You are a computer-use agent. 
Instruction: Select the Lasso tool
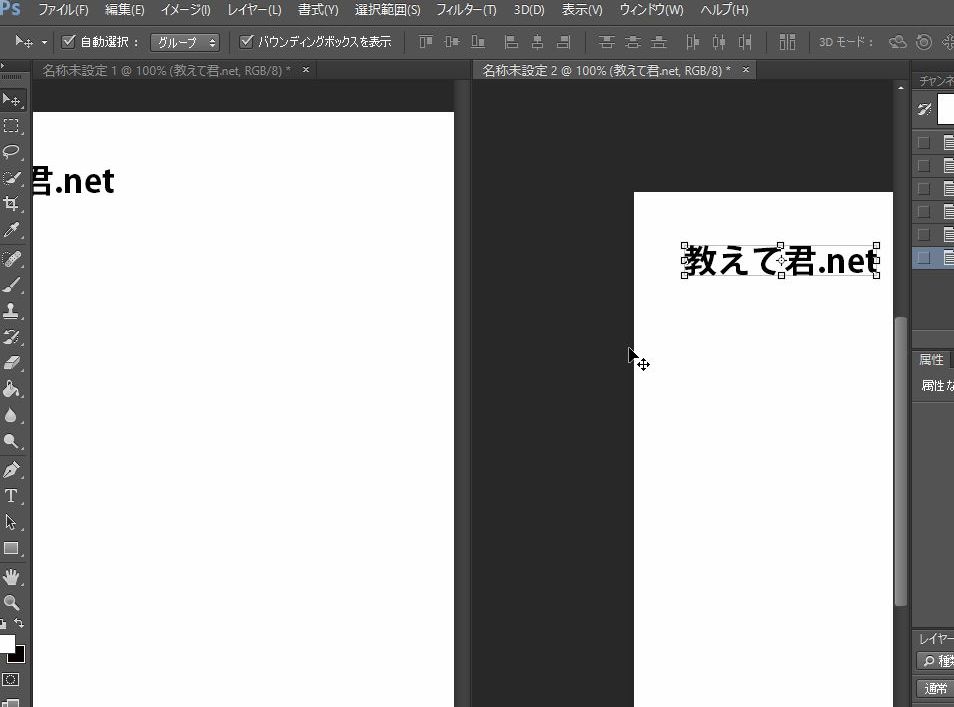tap(11, 152)
